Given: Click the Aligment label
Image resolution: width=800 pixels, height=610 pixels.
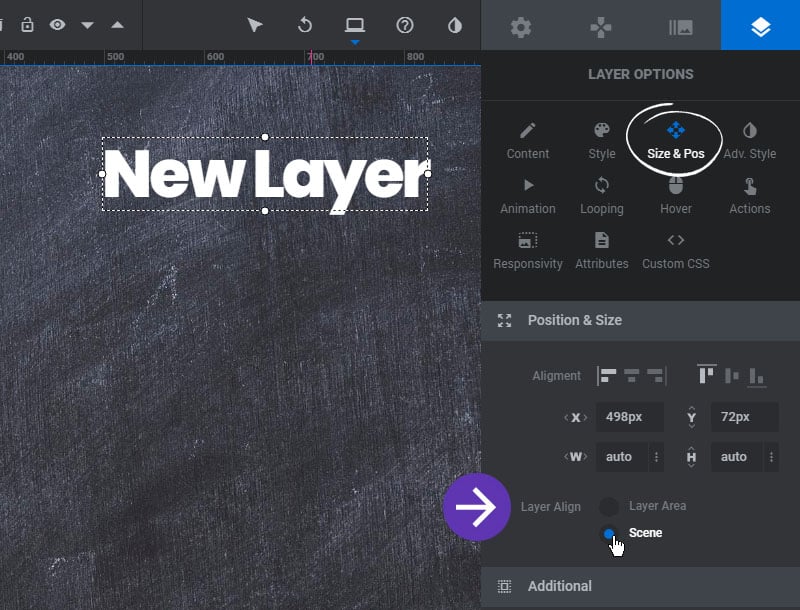Looking at the screenshot, I should click(x=556, y=376).
